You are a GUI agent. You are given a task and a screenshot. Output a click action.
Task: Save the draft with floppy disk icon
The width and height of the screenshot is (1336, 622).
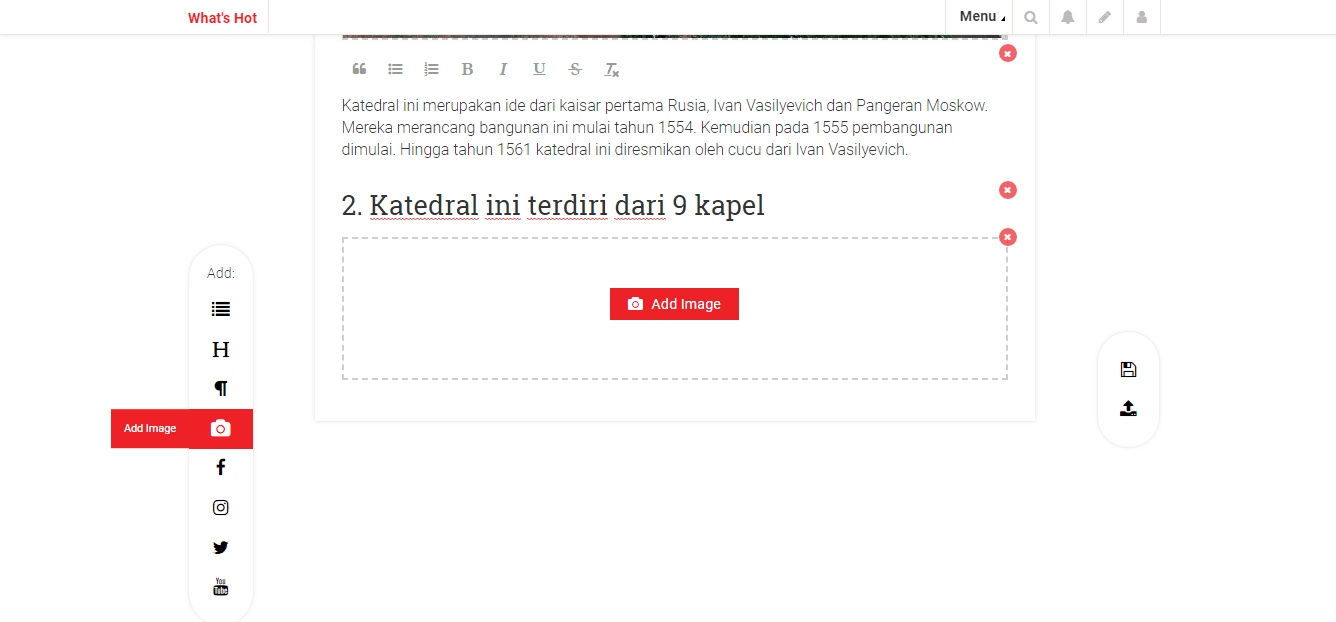click(x=1128, y=370)
